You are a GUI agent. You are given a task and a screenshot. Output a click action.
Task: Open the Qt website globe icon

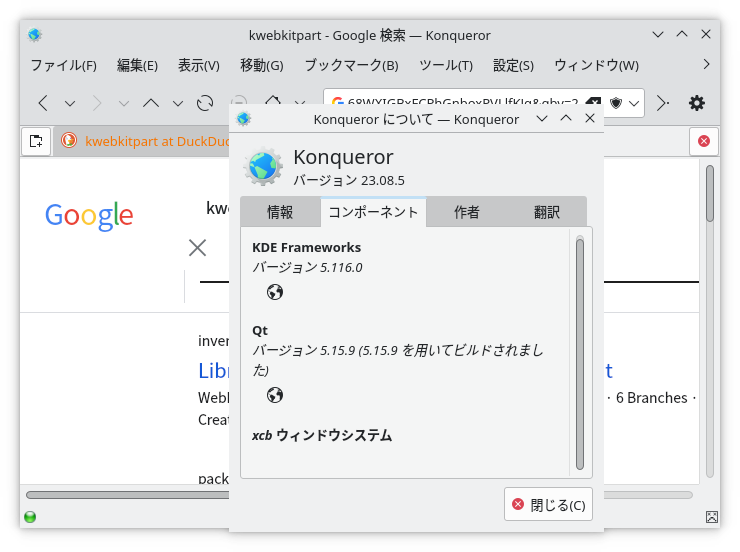click(x=275, y=395)
